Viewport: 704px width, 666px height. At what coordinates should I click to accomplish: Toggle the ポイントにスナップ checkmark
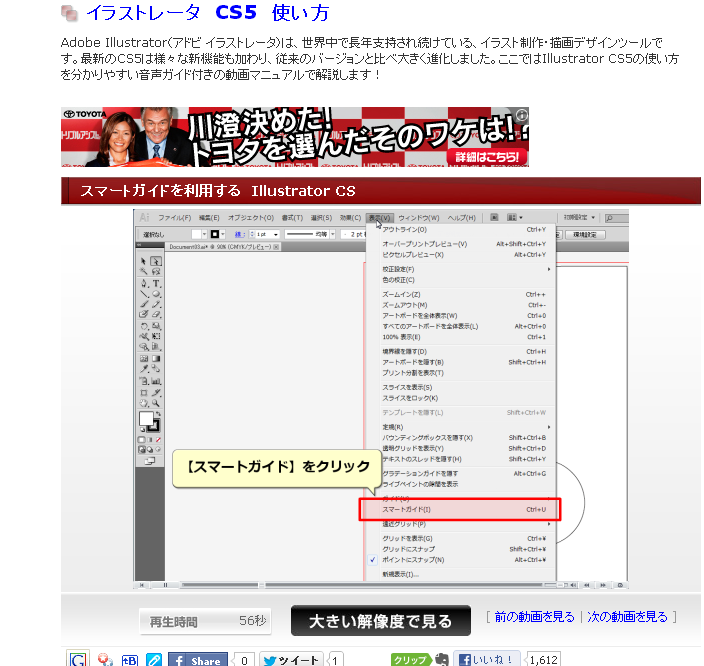coord(373,560)
